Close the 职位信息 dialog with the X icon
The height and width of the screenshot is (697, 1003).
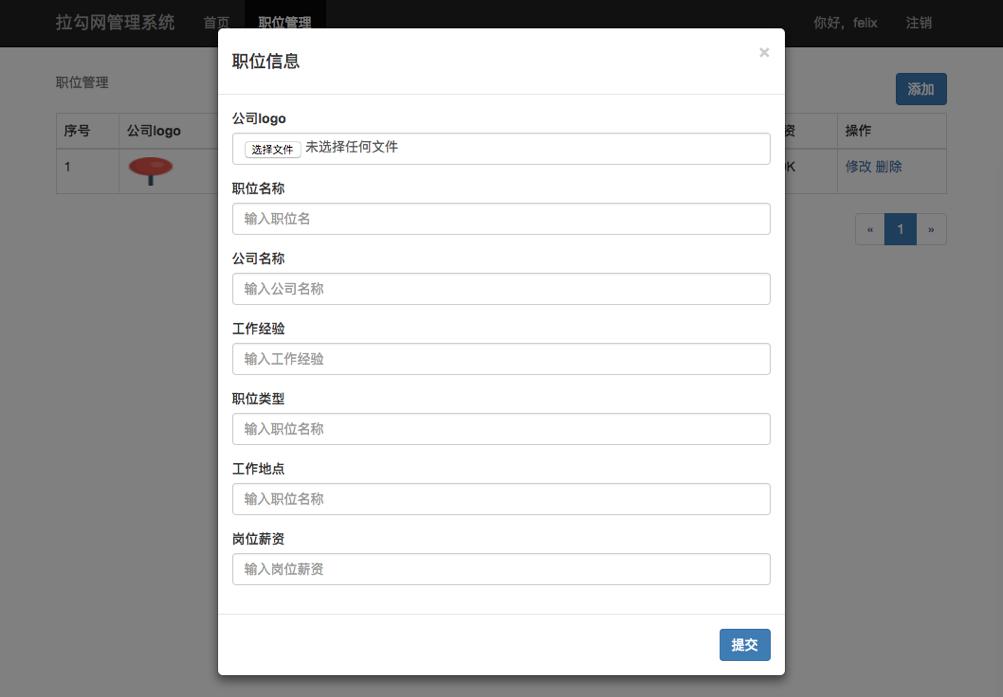coord(764,53)
